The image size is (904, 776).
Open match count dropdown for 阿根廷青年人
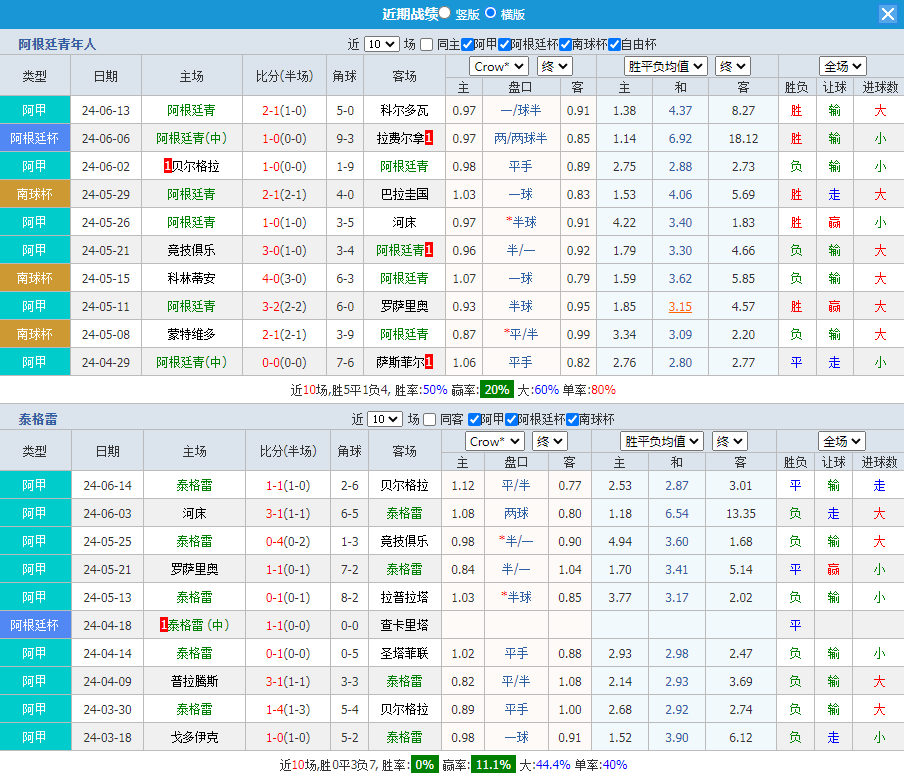pyautogui.click(x=381, y=44)
